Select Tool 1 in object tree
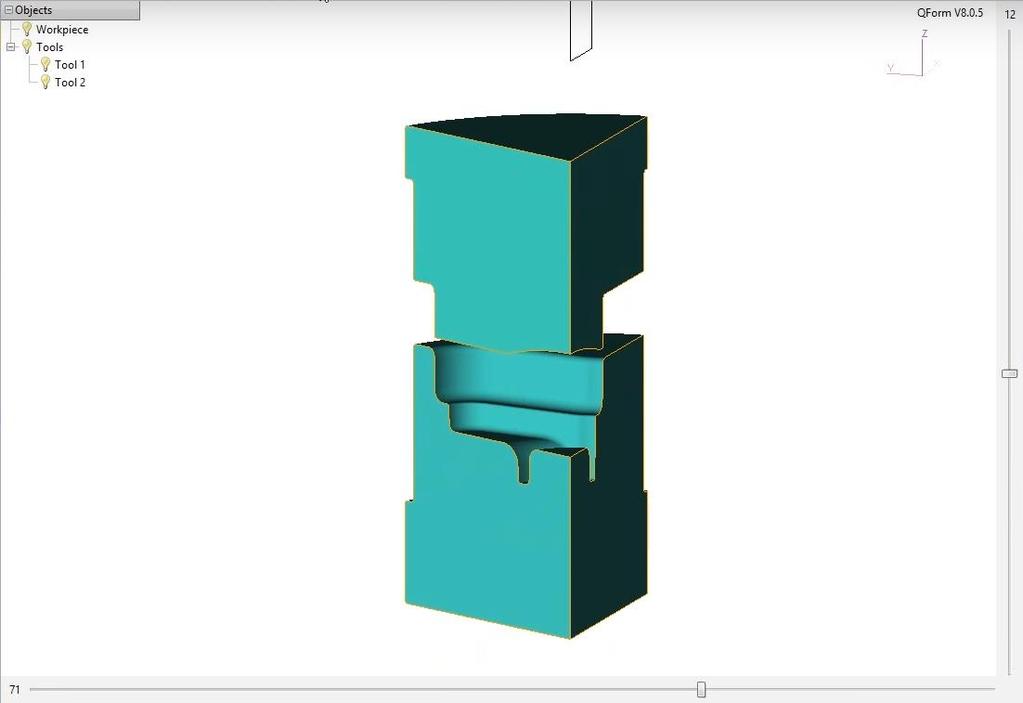Screen dimensions: 1023x703 pyautogui.click(x=70, y=65)
